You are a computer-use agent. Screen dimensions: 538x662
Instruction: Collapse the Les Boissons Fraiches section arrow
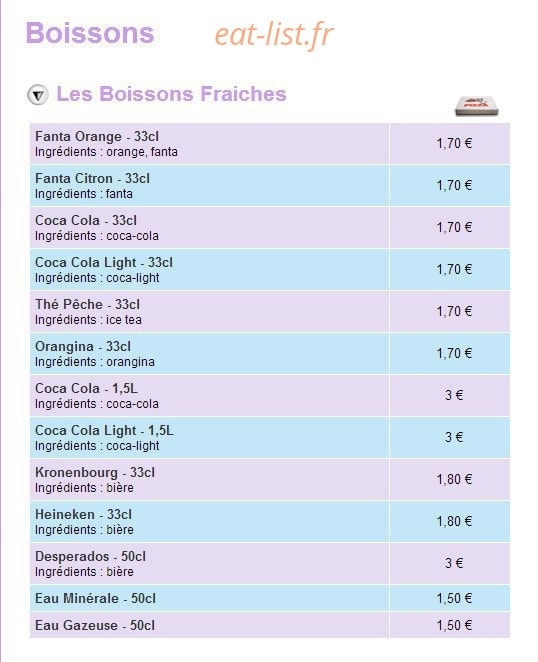(38, 95)
